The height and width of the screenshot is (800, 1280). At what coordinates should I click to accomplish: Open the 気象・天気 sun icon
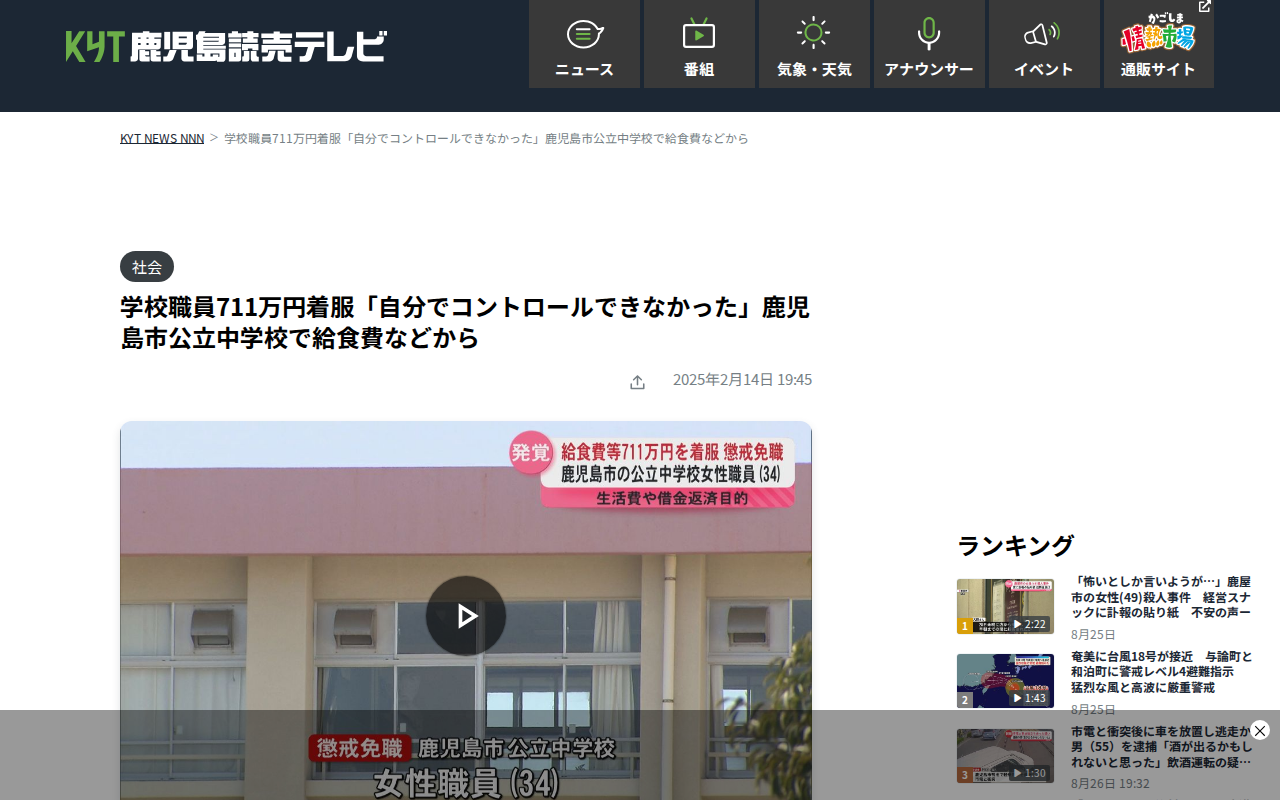814,44
